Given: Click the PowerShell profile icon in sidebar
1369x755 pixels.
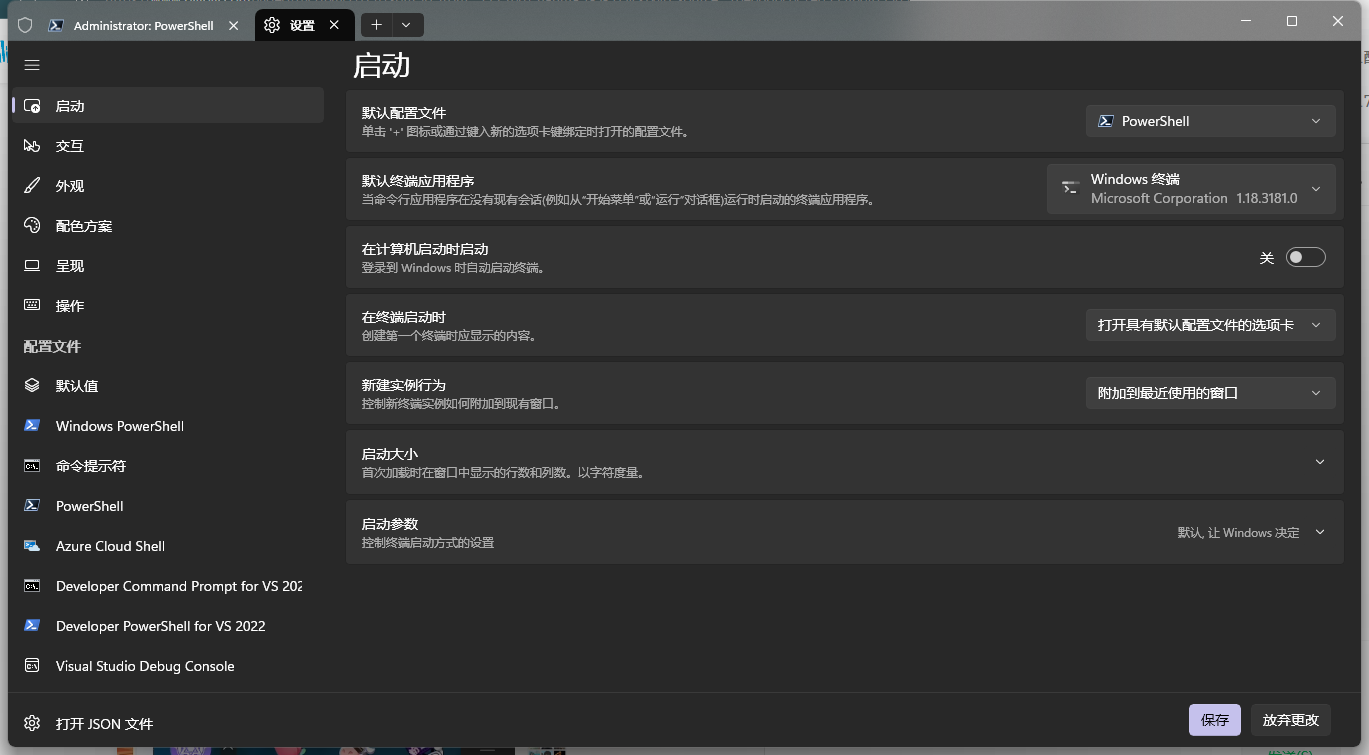Looking at the screenshot, I should pos(32,506).
